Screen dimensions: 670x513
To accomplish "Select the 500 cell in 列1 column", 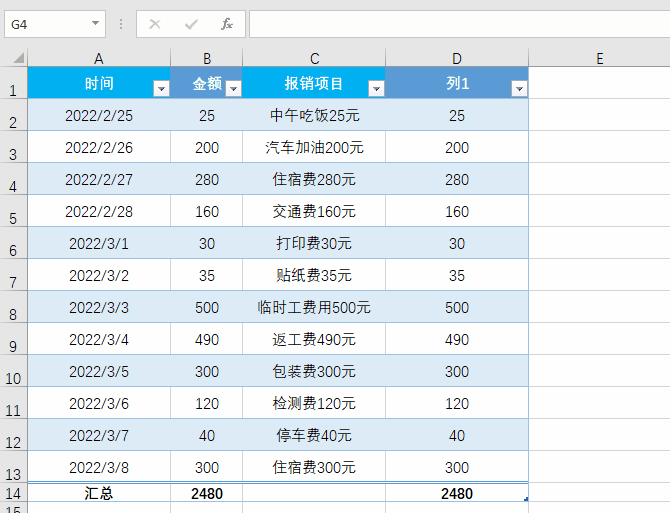I will coord(457,308).
